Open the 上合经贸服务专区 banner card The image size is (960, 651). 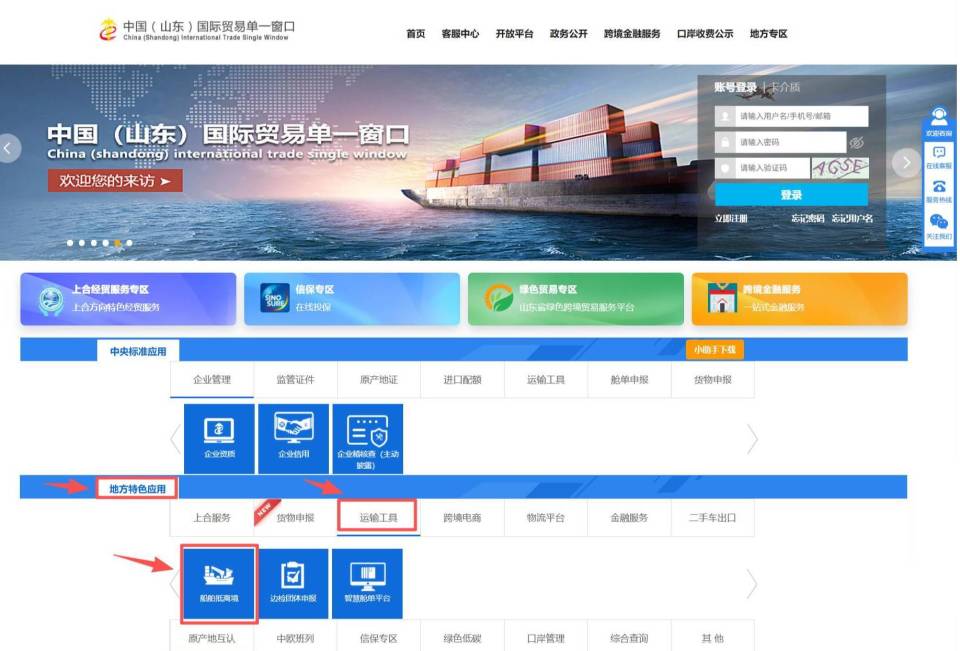tap(128, 299)
